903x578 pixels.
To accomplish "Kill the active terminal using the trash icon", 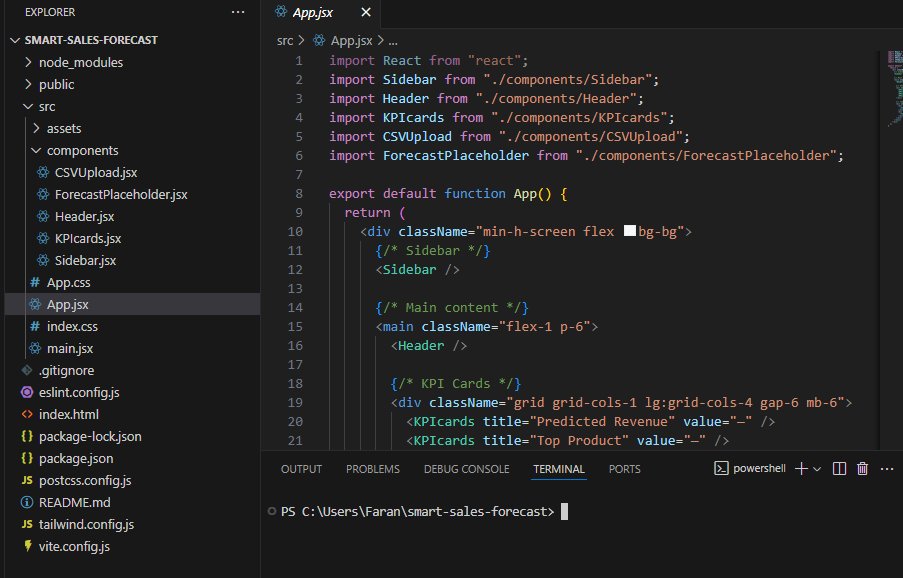I will [862, 467].
